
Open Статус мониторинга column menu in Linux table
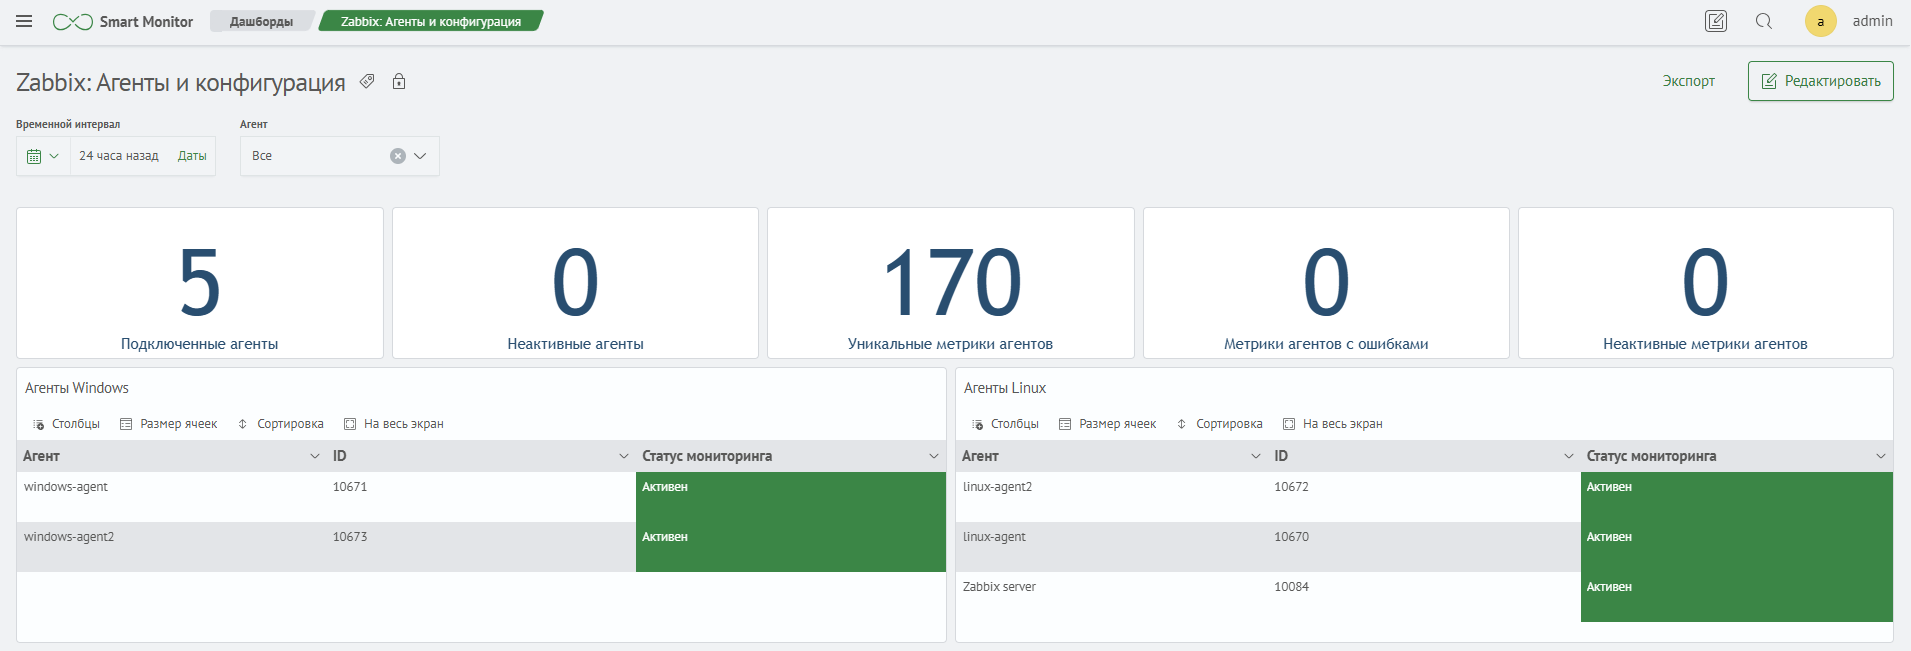click(1880, 456)
